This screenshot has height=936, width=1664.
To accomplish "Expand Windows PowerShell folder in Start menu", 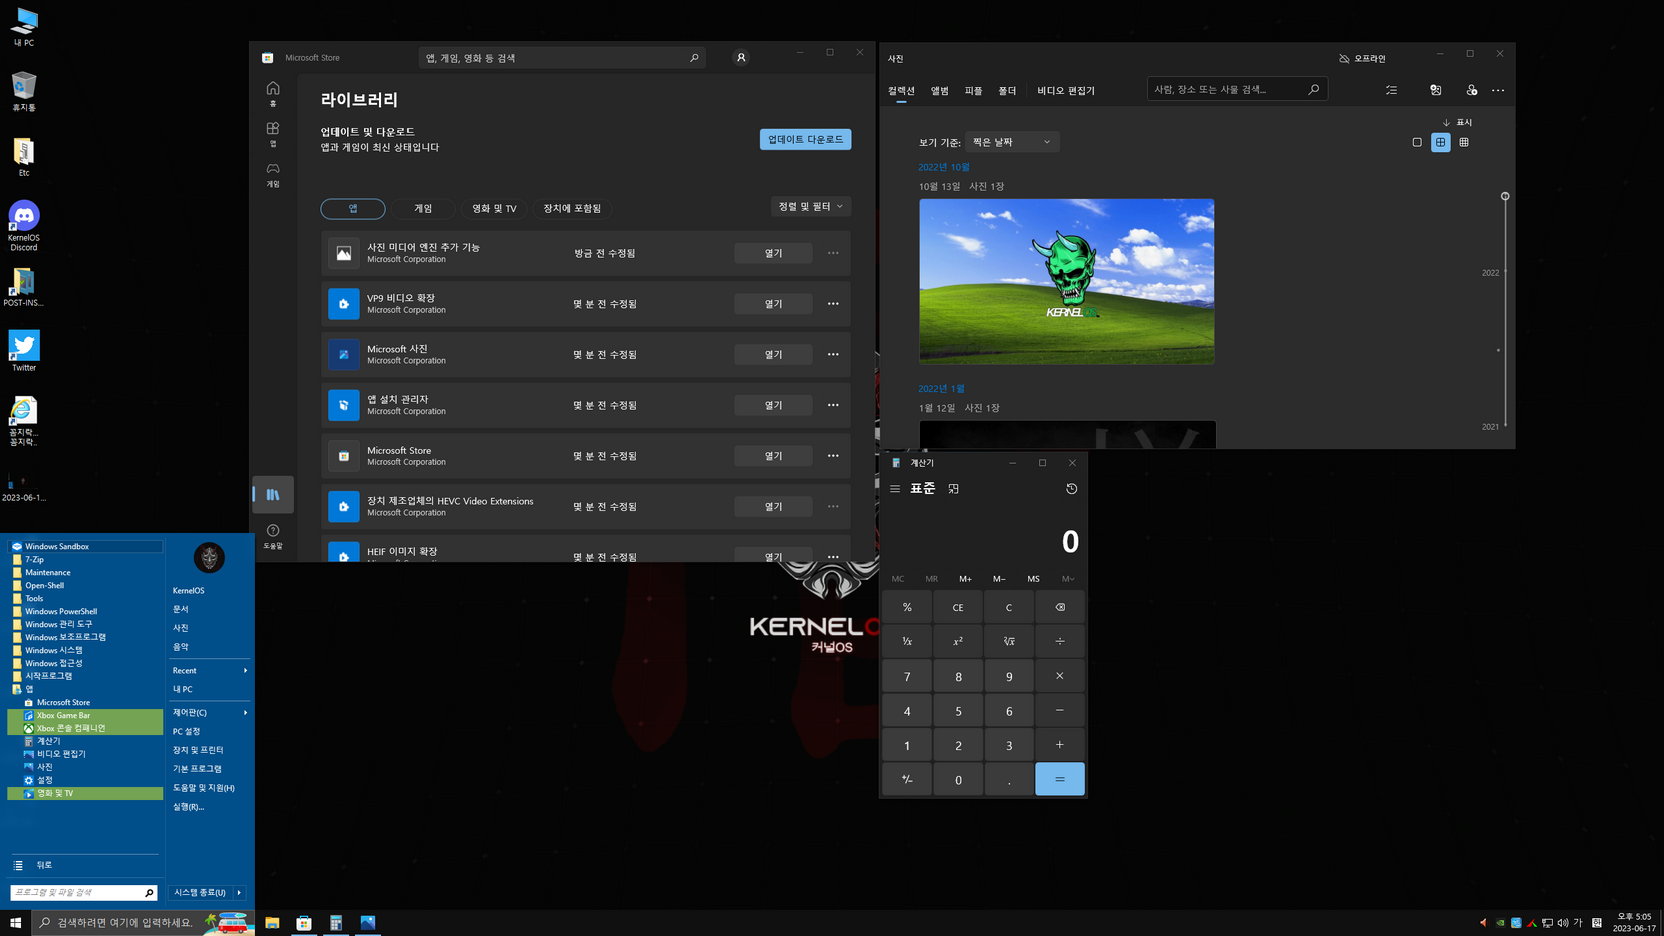I will coord(61,611).
